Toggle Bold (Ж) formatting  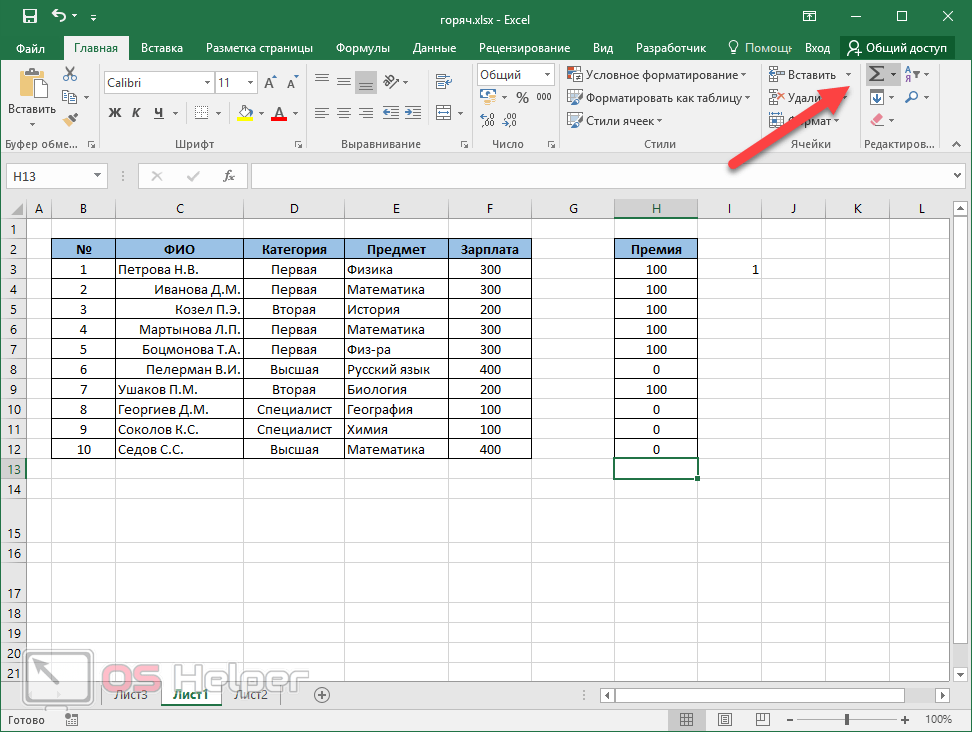(115, 113)
